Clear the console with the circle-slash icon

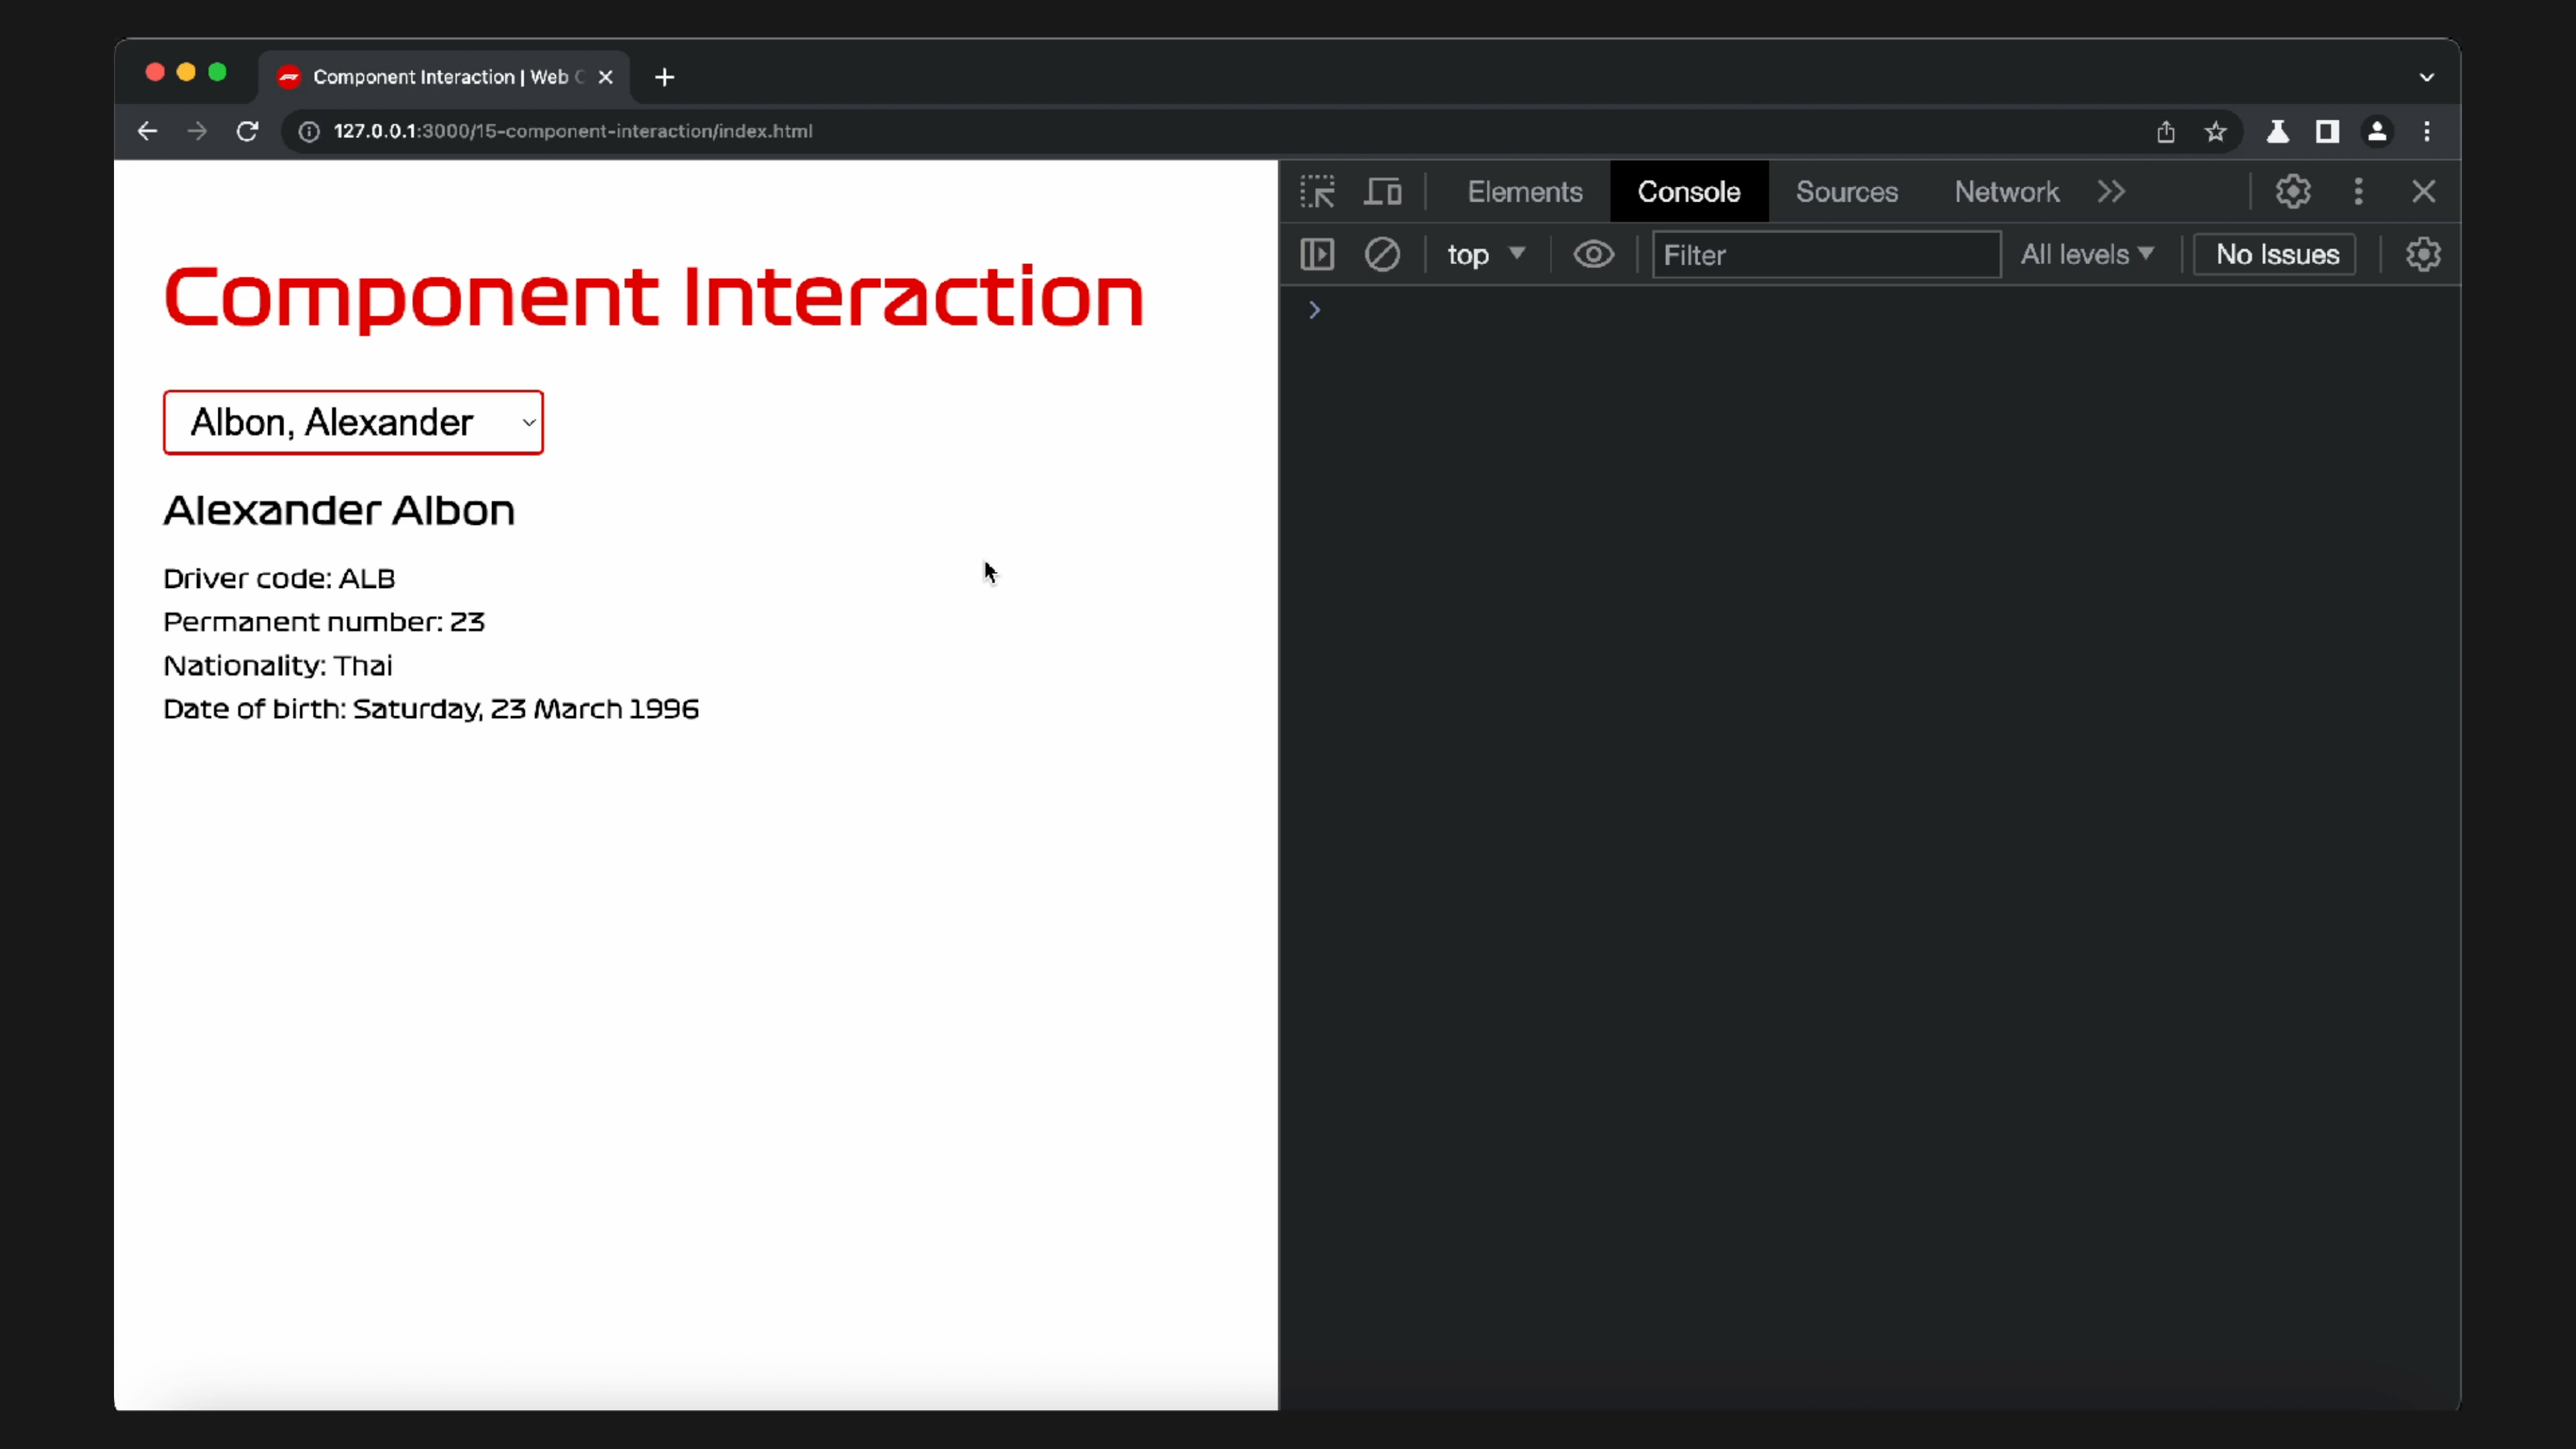tap(1382, 254)
